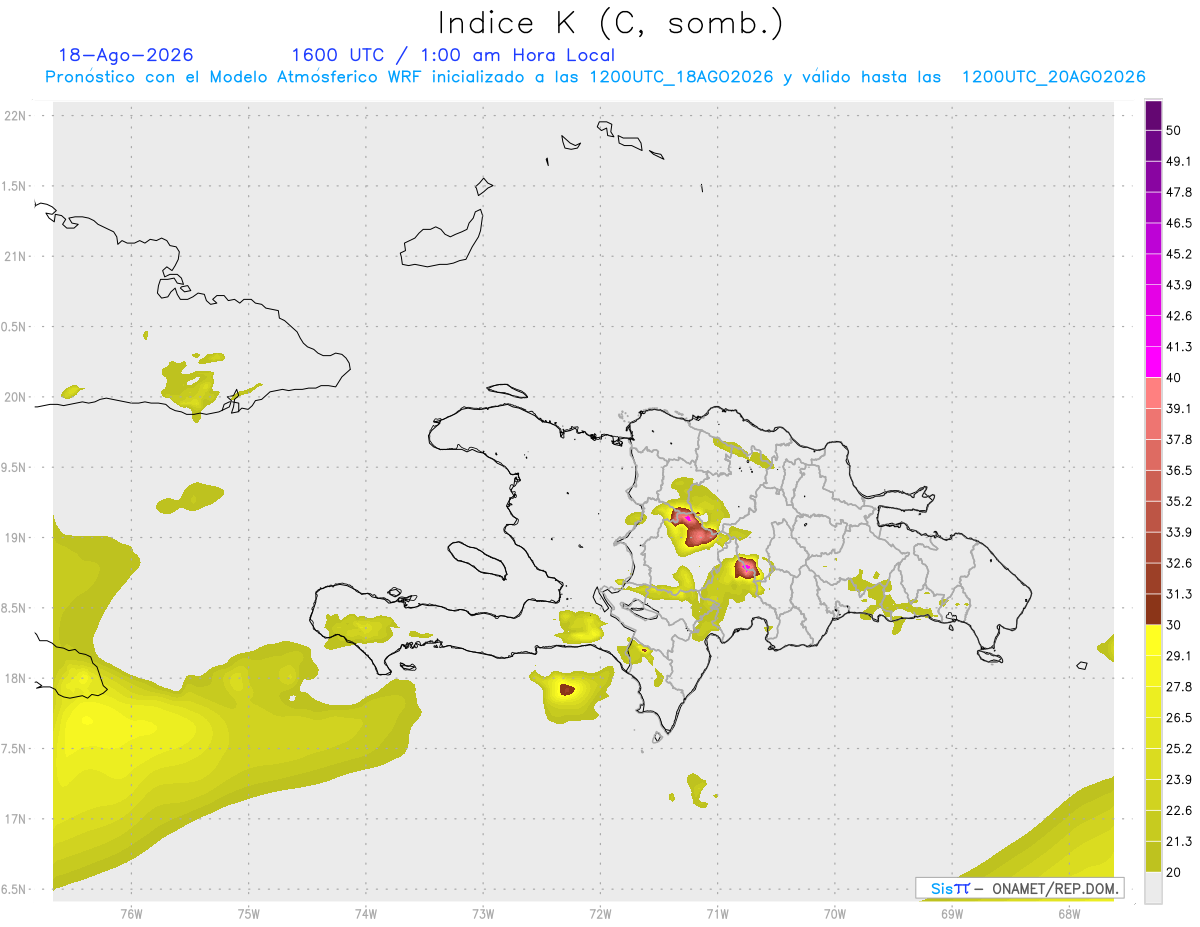Select the olive swatch between 20 and 21.3
This screenshot has height=927, width=1200.
[1154, 856]
